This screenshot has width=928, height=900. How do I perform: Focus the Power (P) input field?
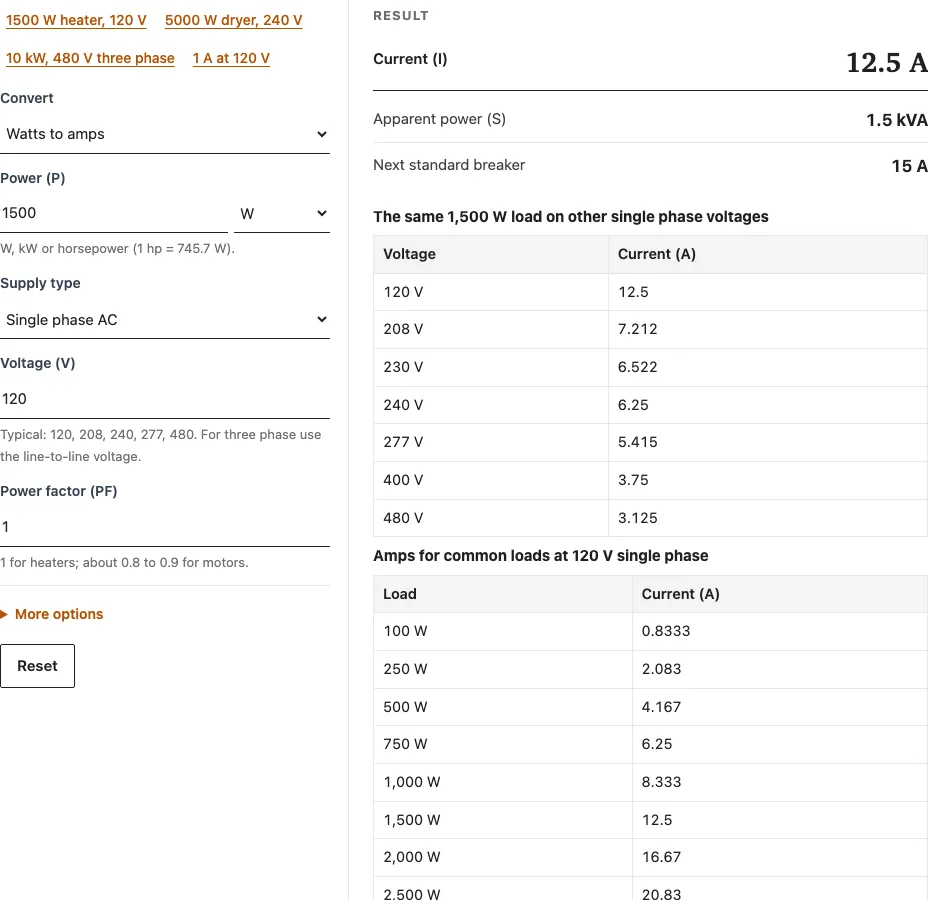[114, 213]
